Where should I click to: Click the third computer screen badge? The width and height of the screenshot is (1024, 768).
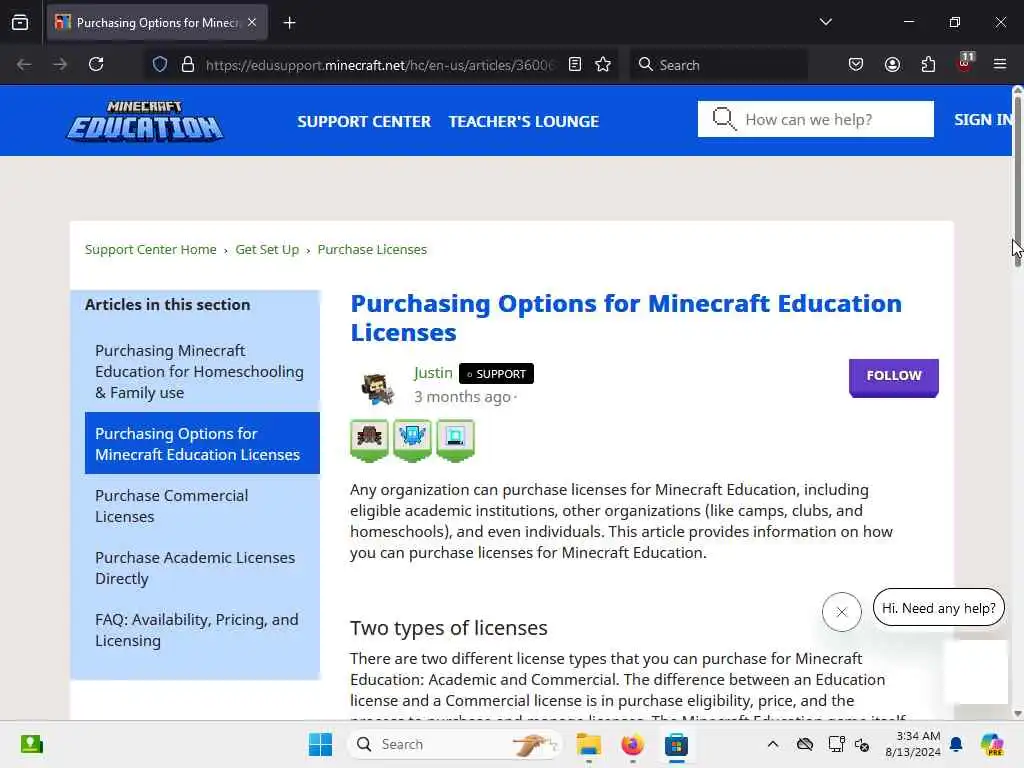click(x=455, y=440)
